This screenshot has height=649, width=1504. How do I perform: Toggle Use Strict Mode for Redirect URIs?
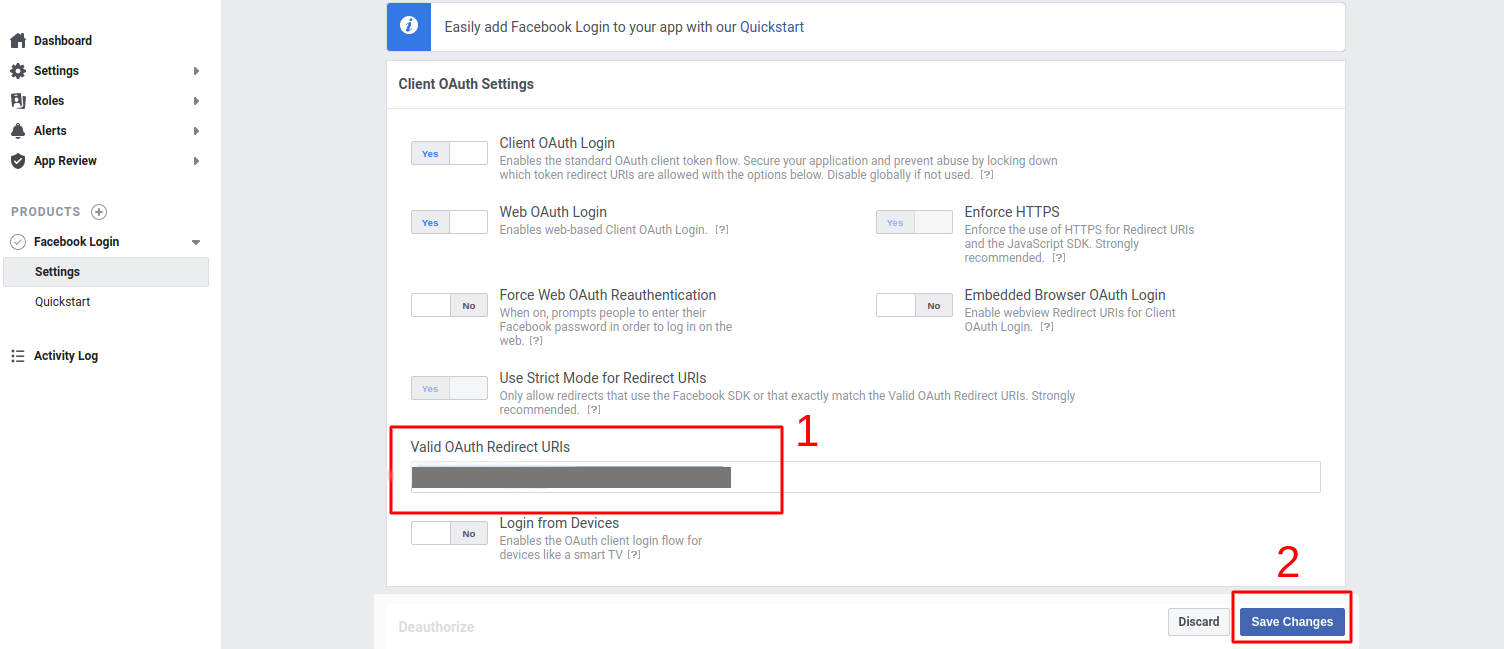coord(449,389)
